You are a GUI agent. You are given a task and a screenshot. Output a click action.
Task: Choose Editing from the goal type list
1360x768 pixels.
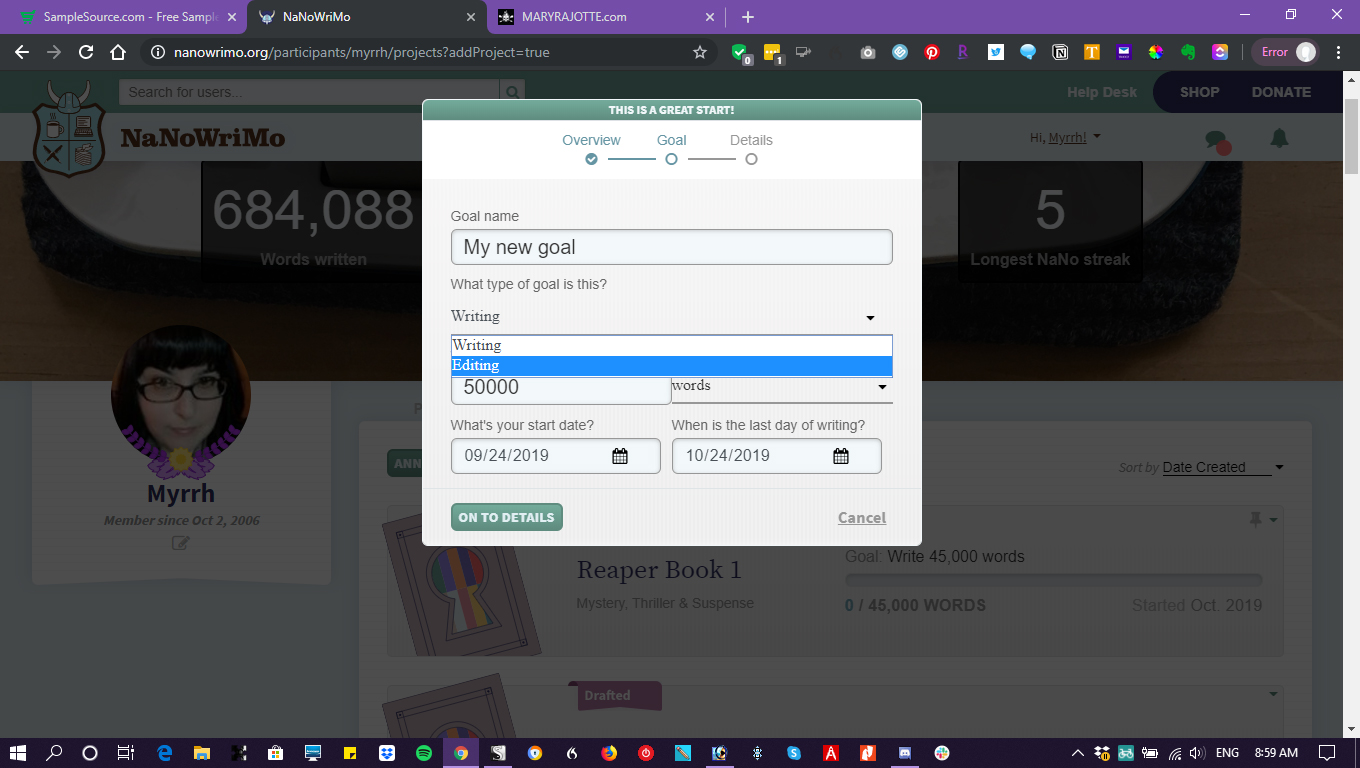click(x=671, y=366)
